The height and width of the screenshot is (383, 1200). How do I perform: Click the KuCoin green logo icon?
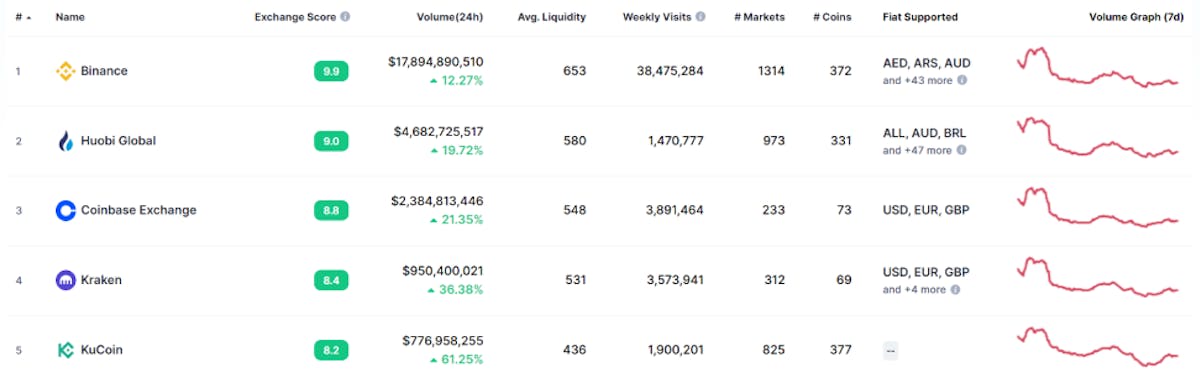[x=65, y=350]
